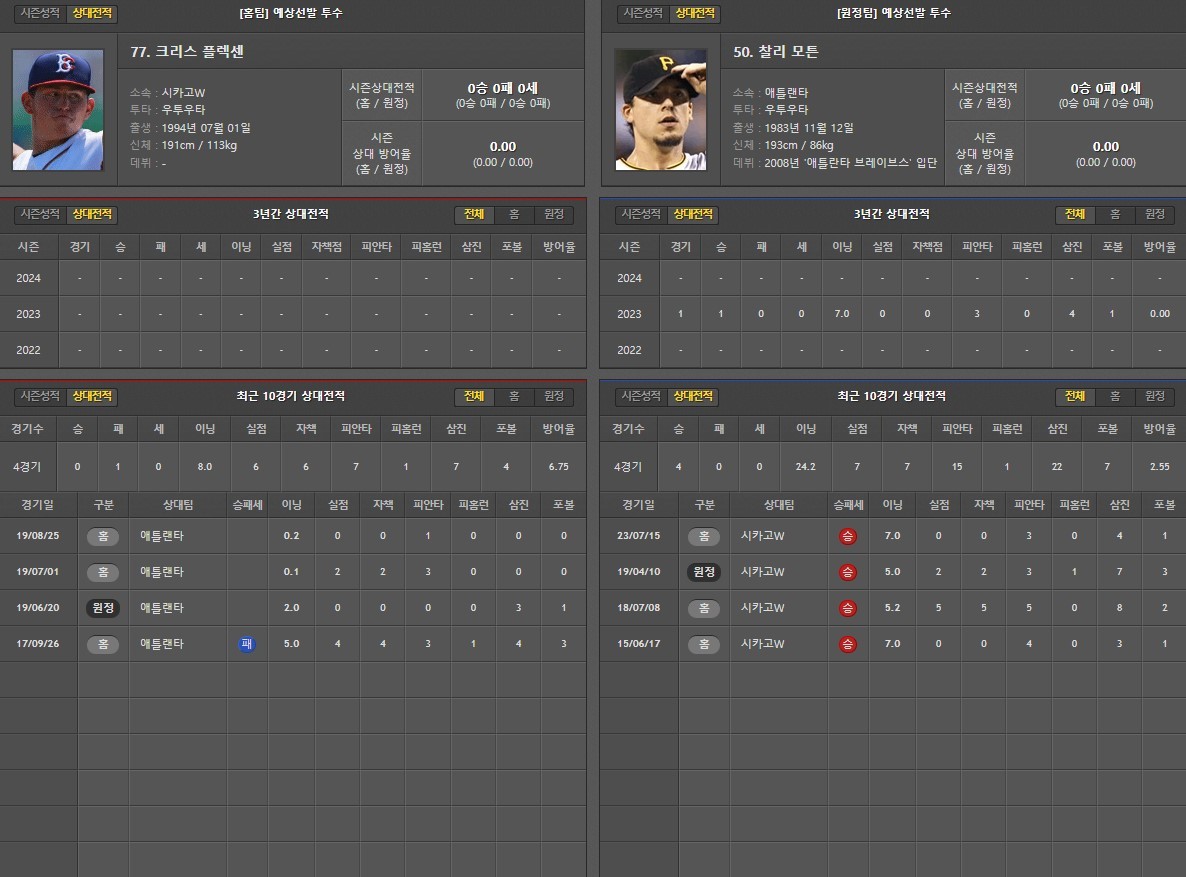Open Charlie Morton's player photo

[x=660, y=110]
